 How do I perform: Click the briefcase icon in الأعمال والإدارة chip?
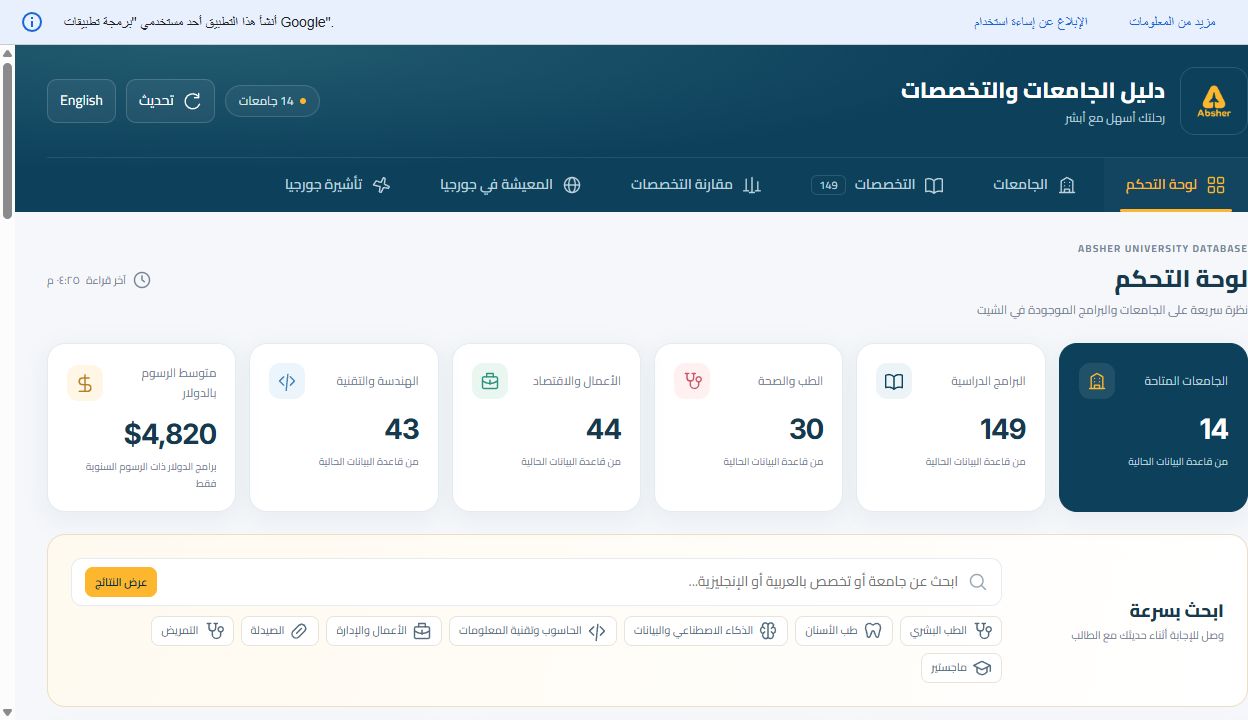point(422,631)
